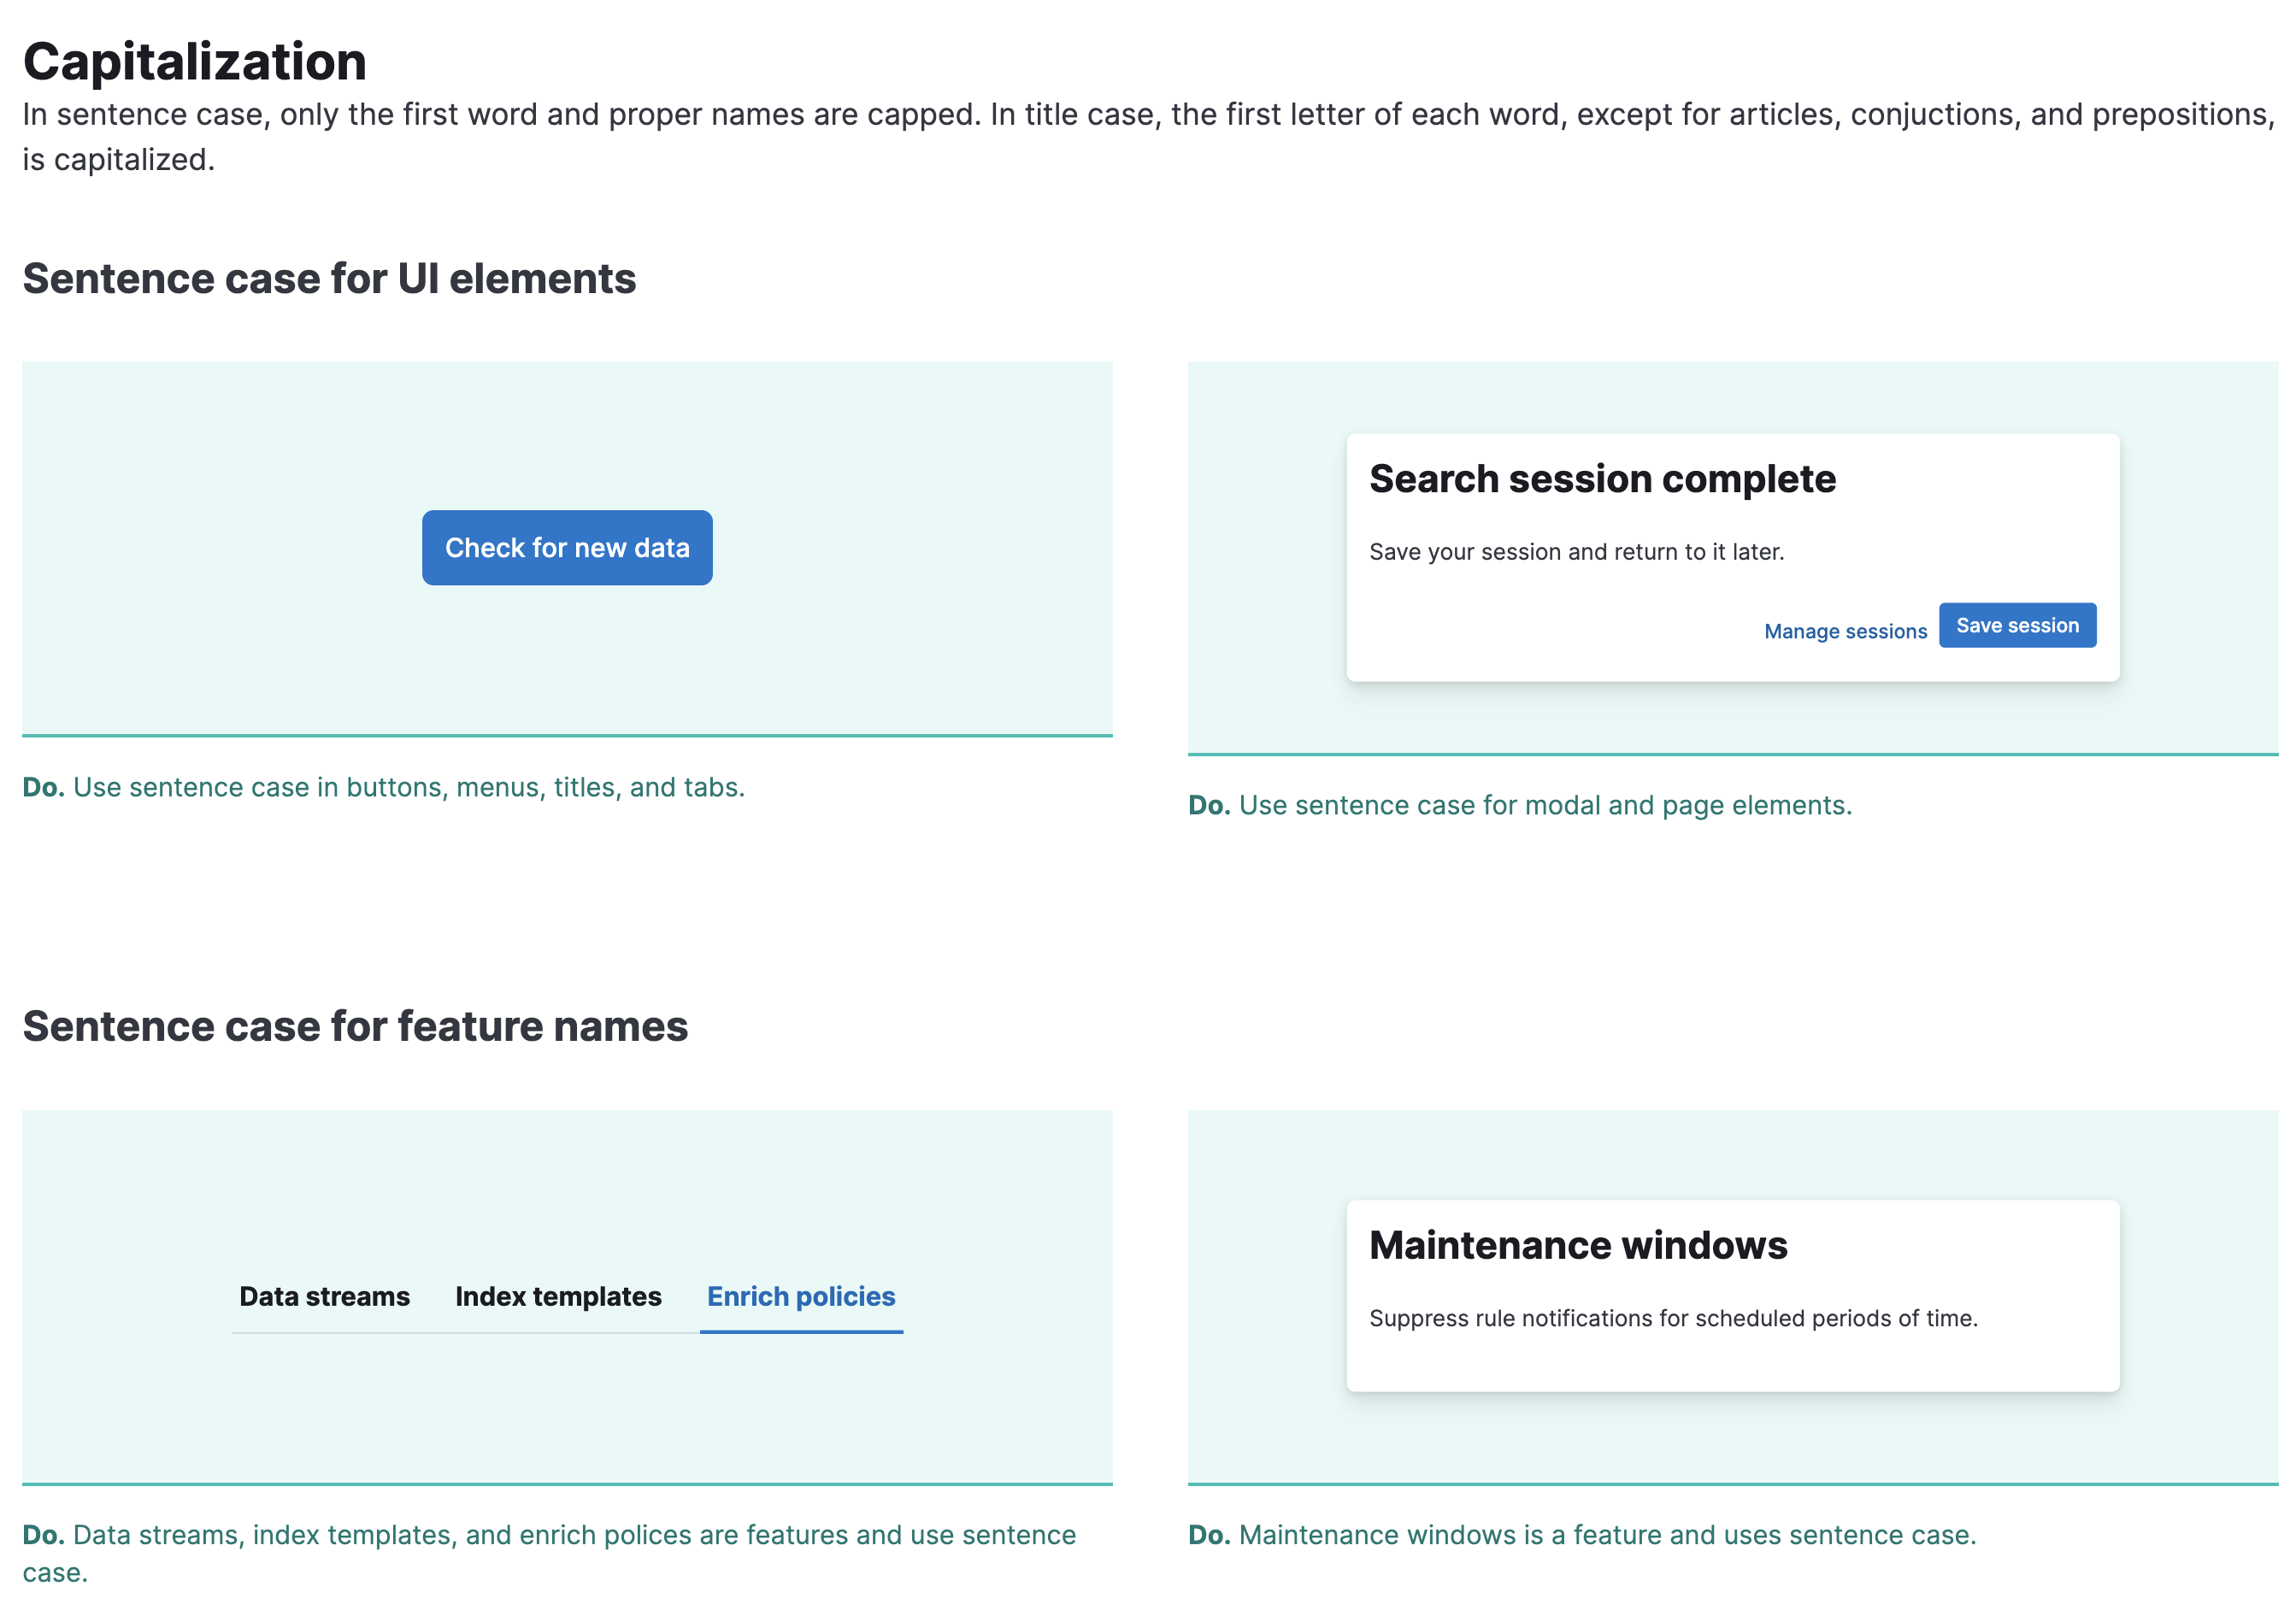
Task: Select the active "Enrich policies" tab
Action: click(x=801, y=1296)
